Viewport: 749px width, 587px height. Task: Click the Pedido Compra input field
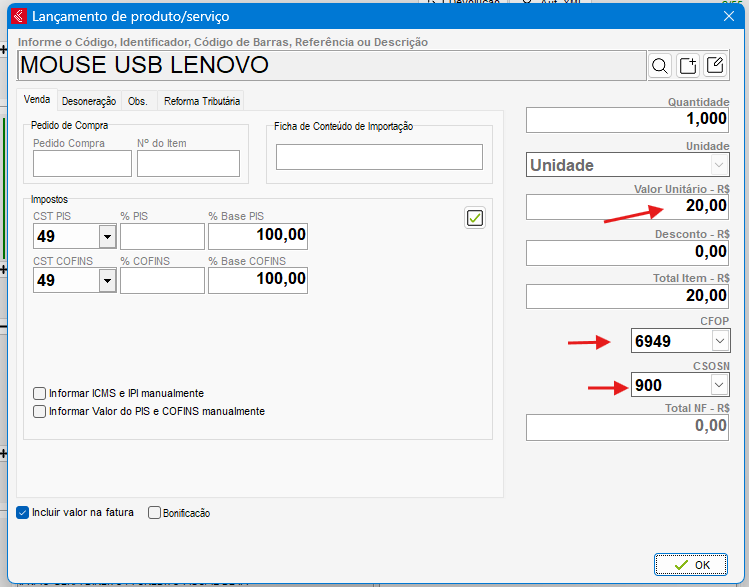point(82,163)
